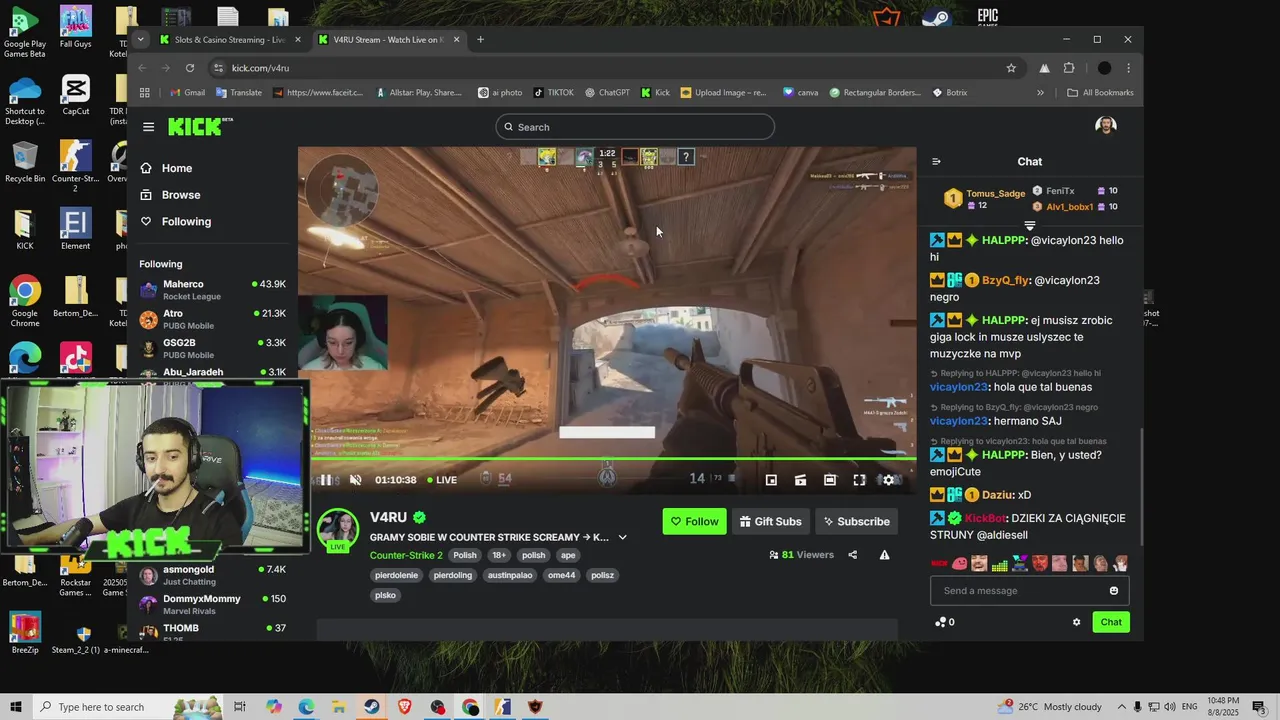Open the Counter-Strike 2 category link

pos(406,555)
